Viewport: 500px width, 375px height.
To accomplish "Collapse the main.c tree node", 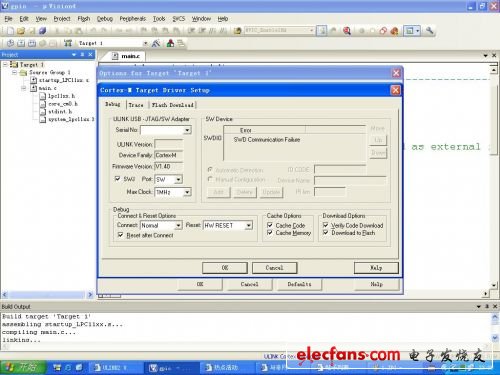I will (24, 88).
